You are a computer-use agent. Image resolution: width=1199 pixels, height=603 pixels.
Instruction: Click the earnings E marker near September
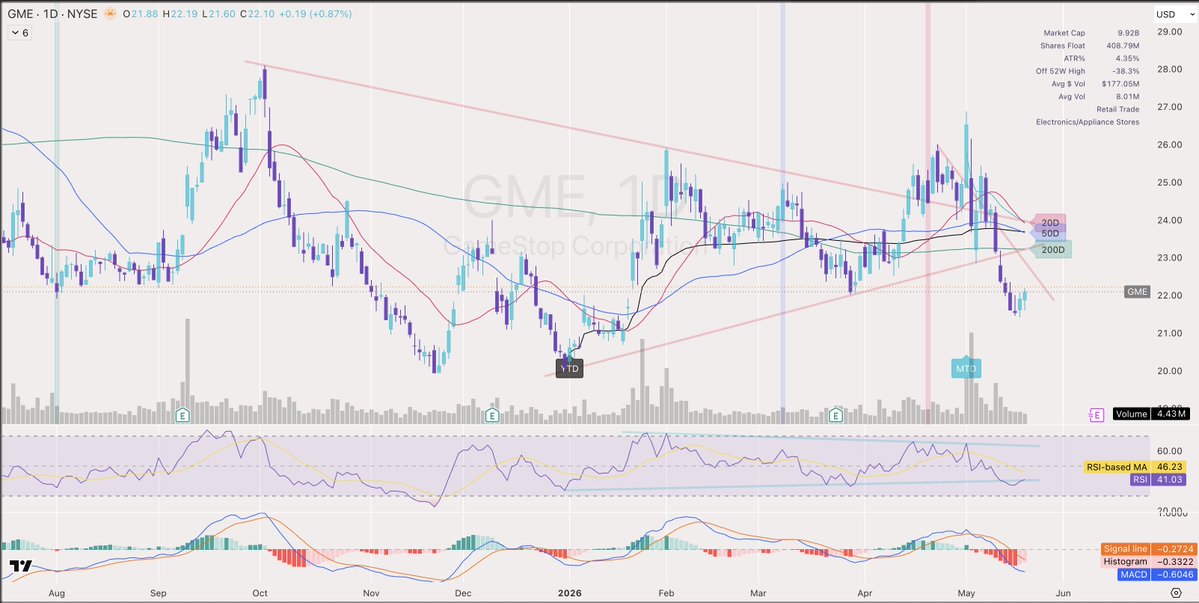click(183, 415)
